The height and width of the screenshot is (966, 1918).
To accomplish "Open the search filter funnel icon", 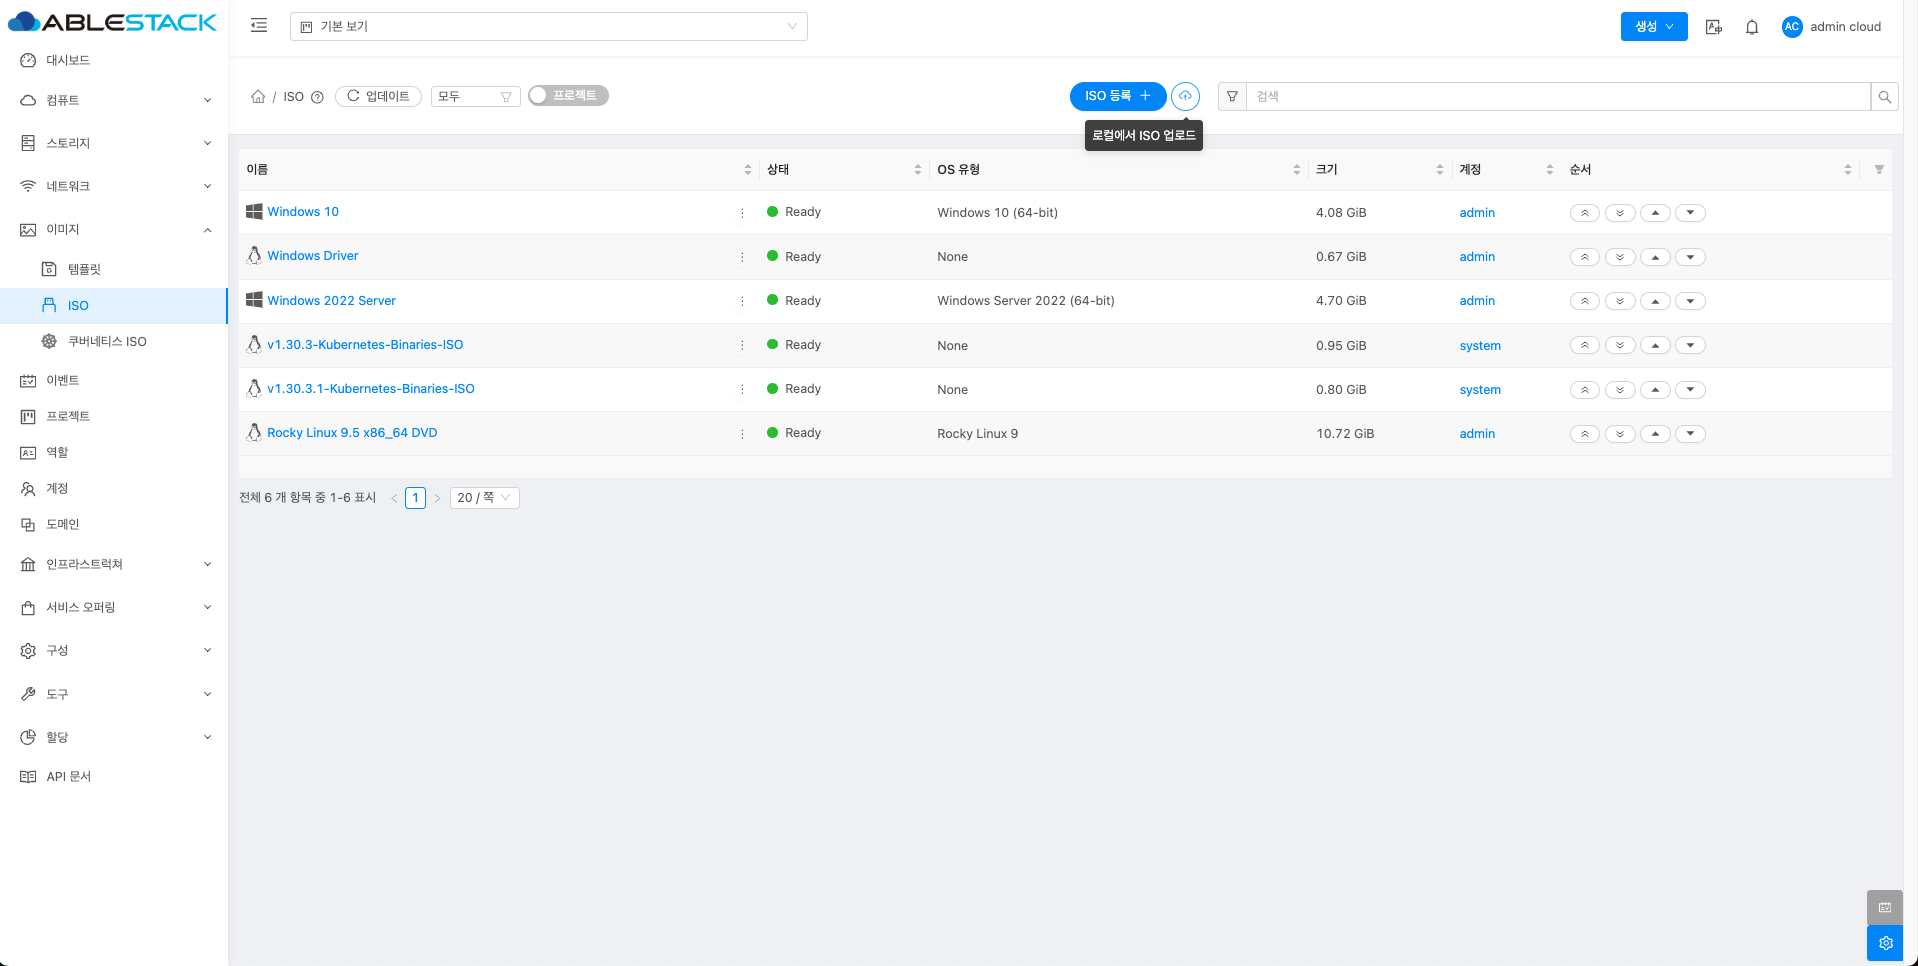I will (x=1232, y=97).
